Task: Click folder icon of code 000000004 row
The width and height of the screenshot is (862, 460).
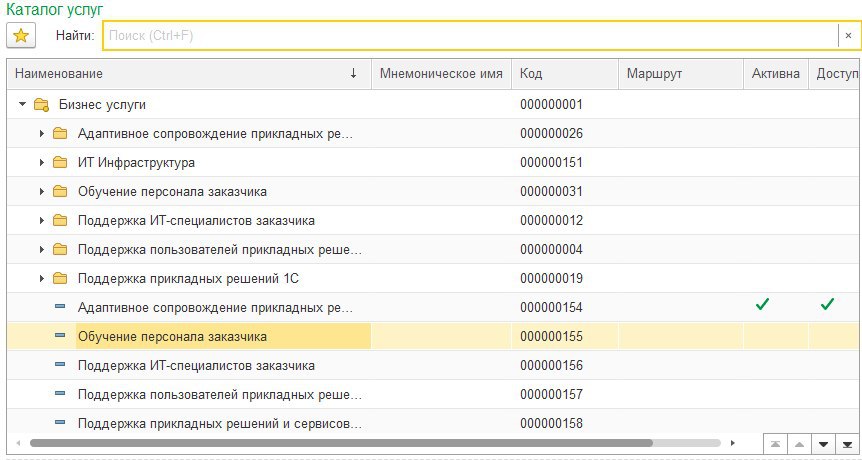Action: 60,250
